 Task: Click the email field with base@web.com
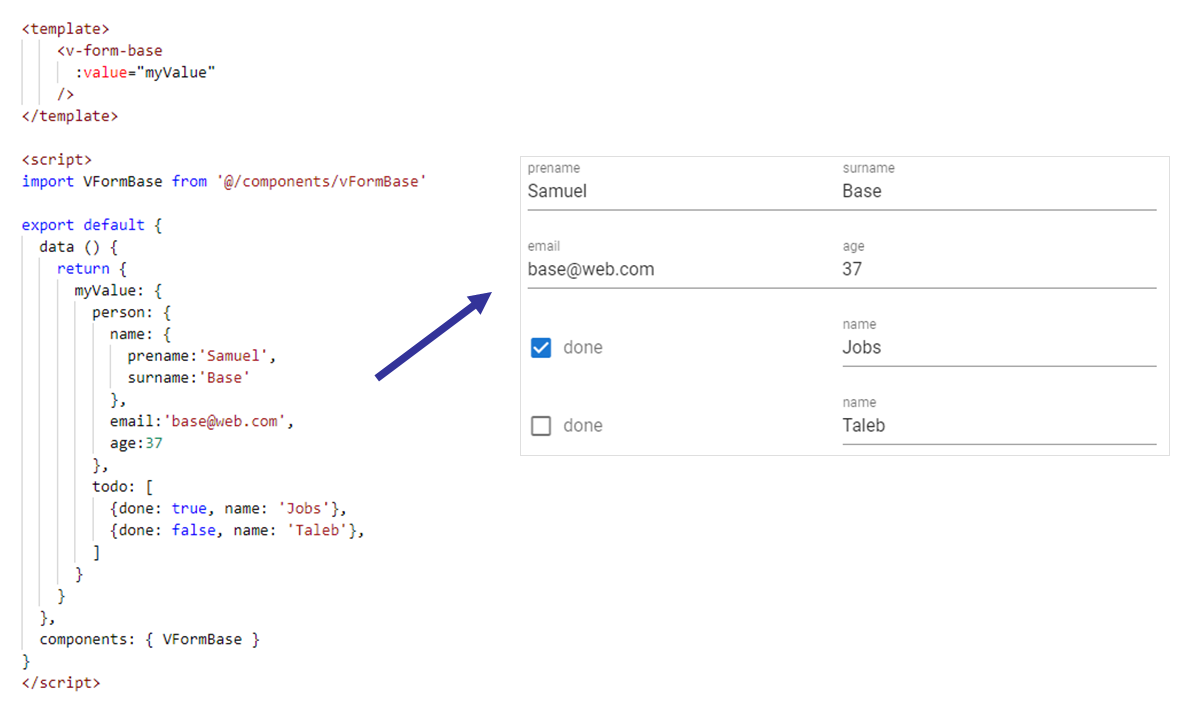coord(685,269)
